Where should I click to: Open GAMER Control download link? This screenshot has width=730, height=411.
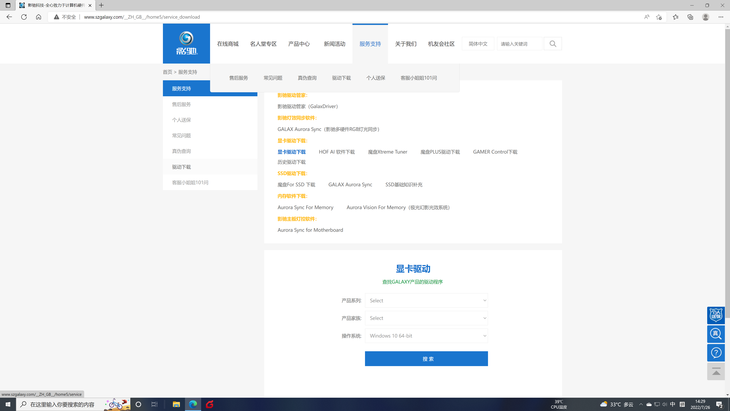495,152
